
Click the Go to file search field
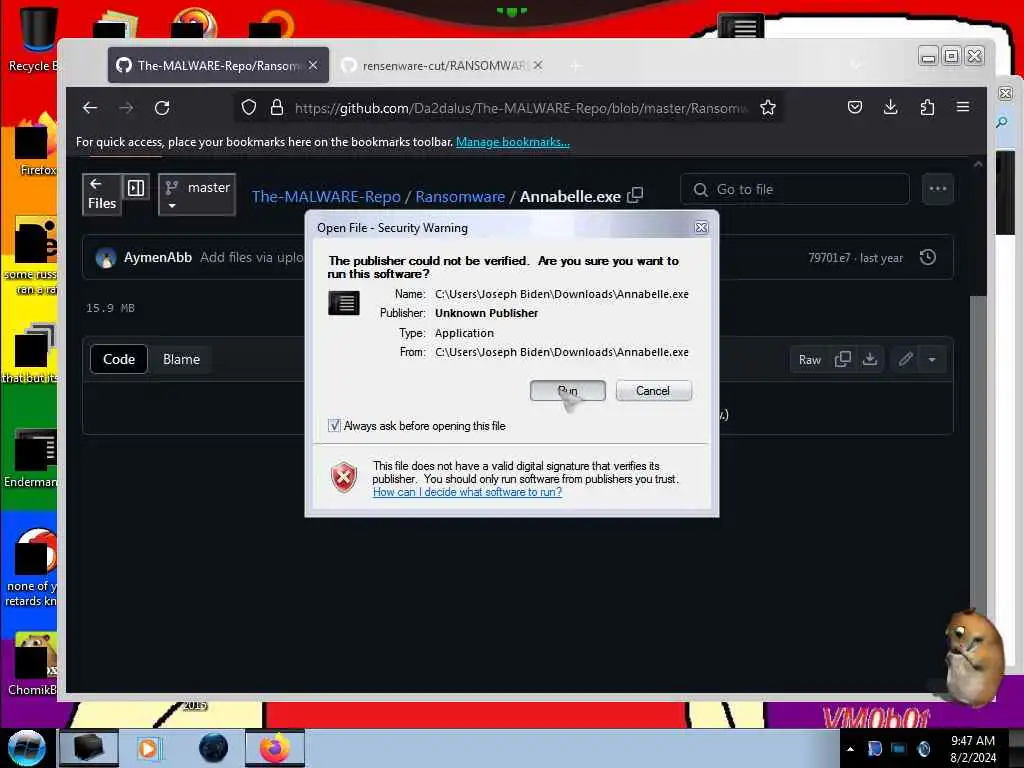795,189
